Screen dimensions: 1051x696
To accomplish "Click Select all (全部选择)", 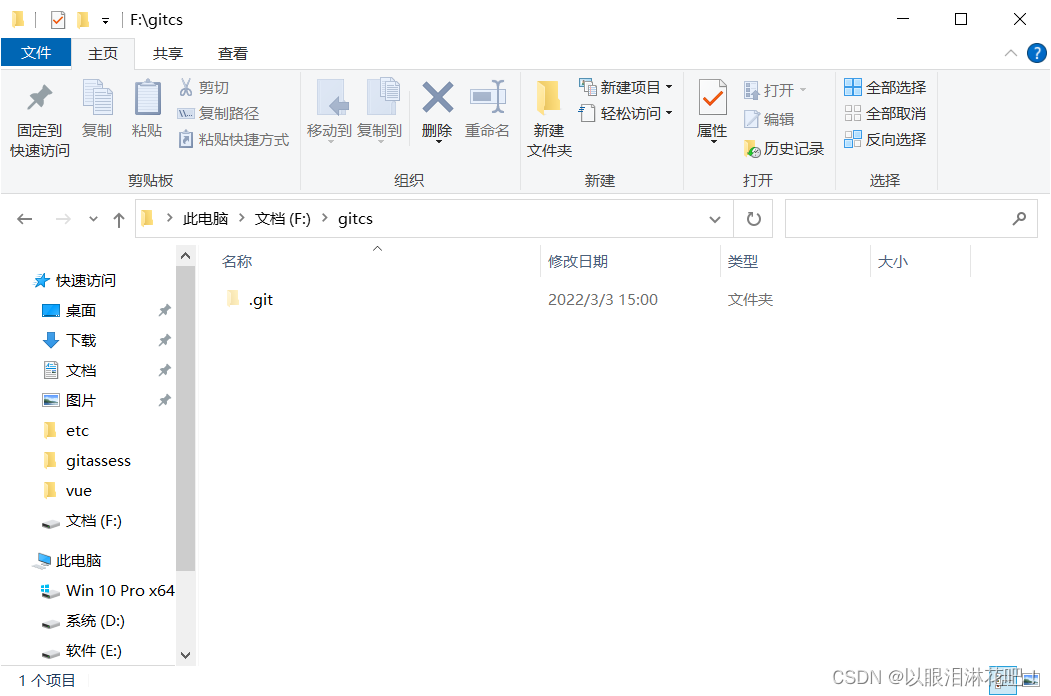I will click(885, 87).
